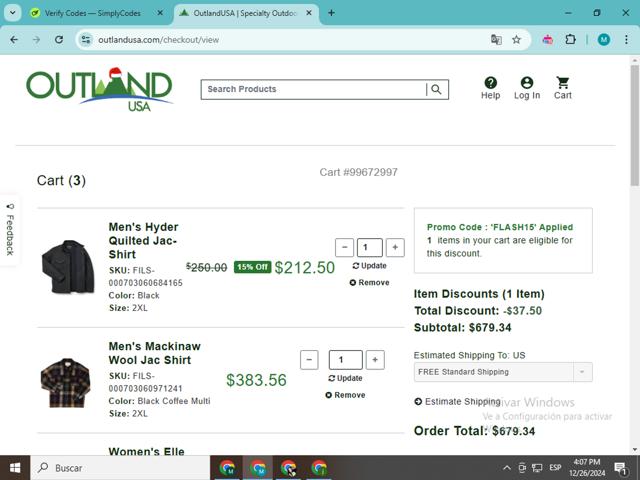The width and height of the screenshot is (640, 480).
Task: Click the pink shopping extension icon
Action: coord(548,40)
